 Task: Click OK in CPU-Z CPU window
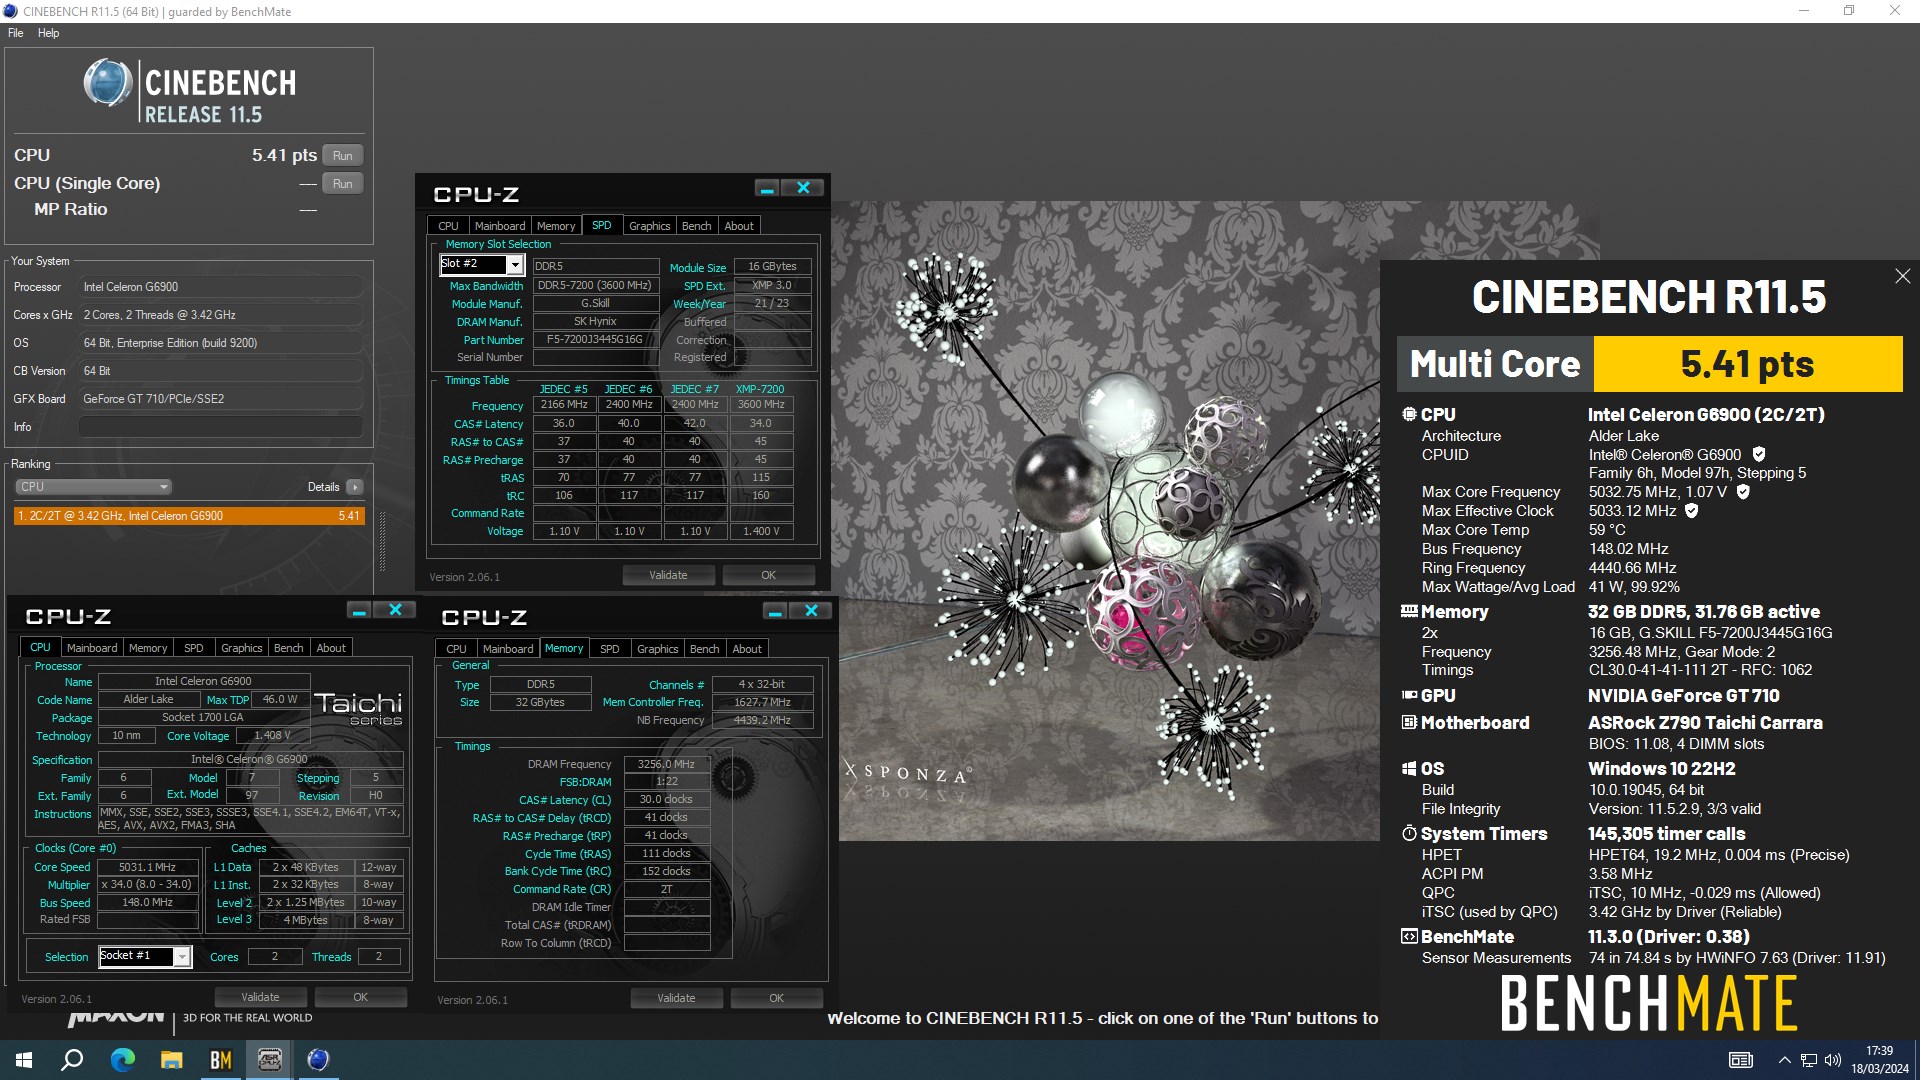[x=360, y=997]
